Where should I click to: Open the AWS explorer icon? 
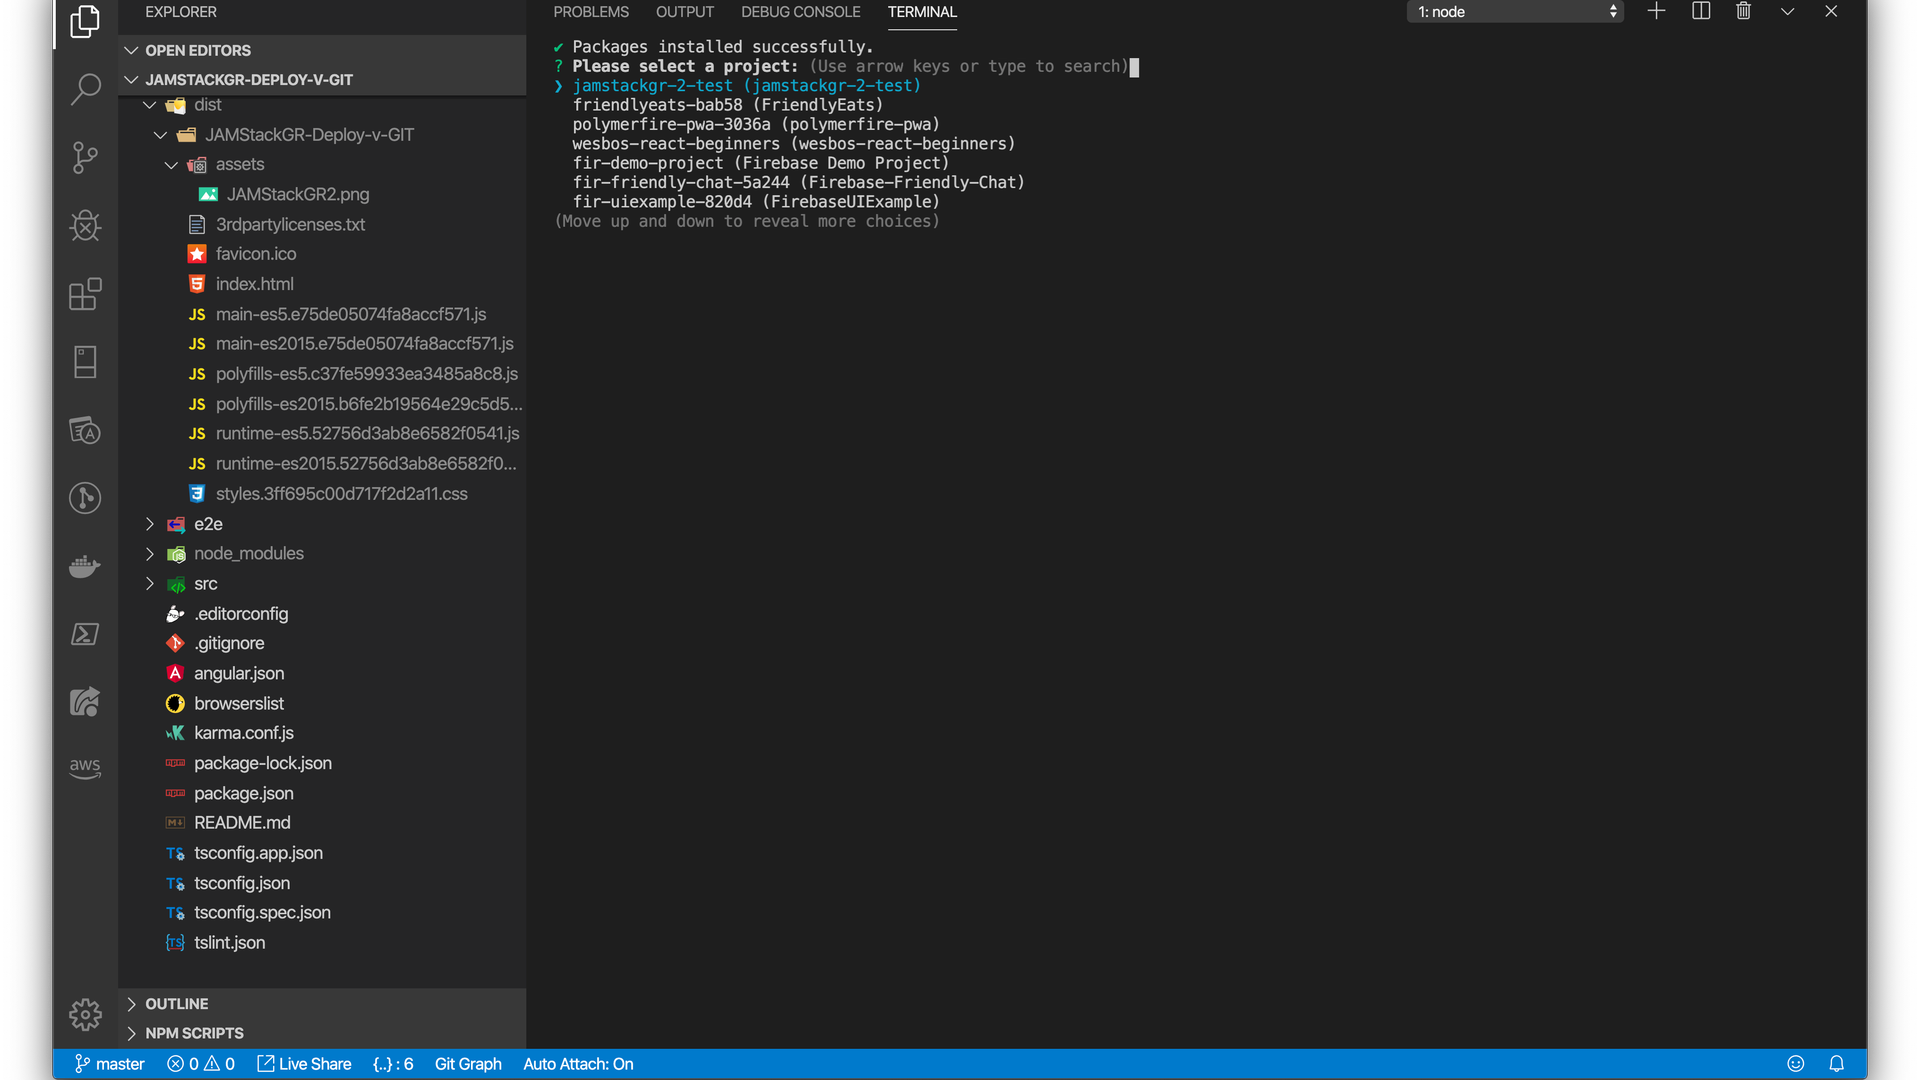pyautogui.click(x=85, y=769)
